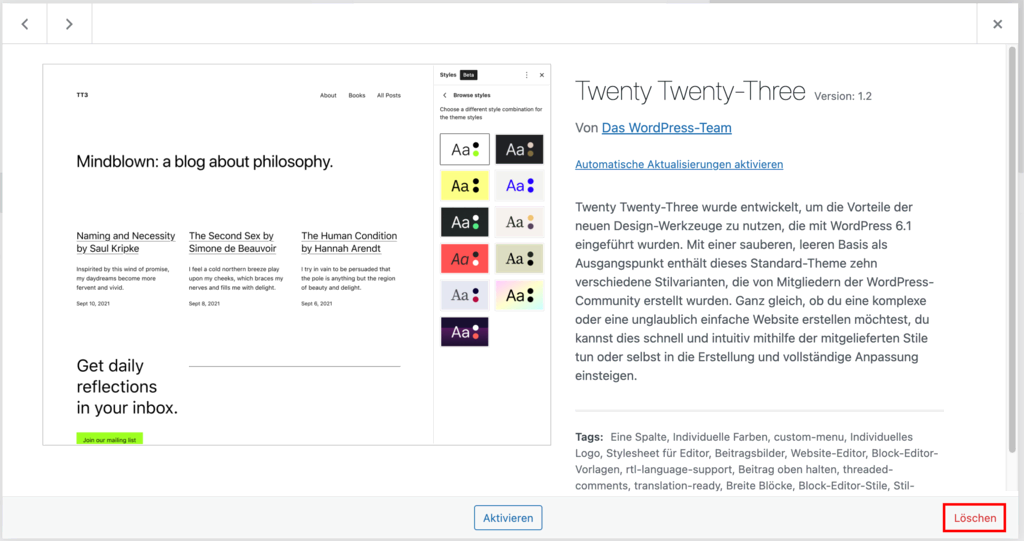Click the red Löschen link
Image resolution: width=1024 pixels, height=541 pixels.
[x=974, y=517]
